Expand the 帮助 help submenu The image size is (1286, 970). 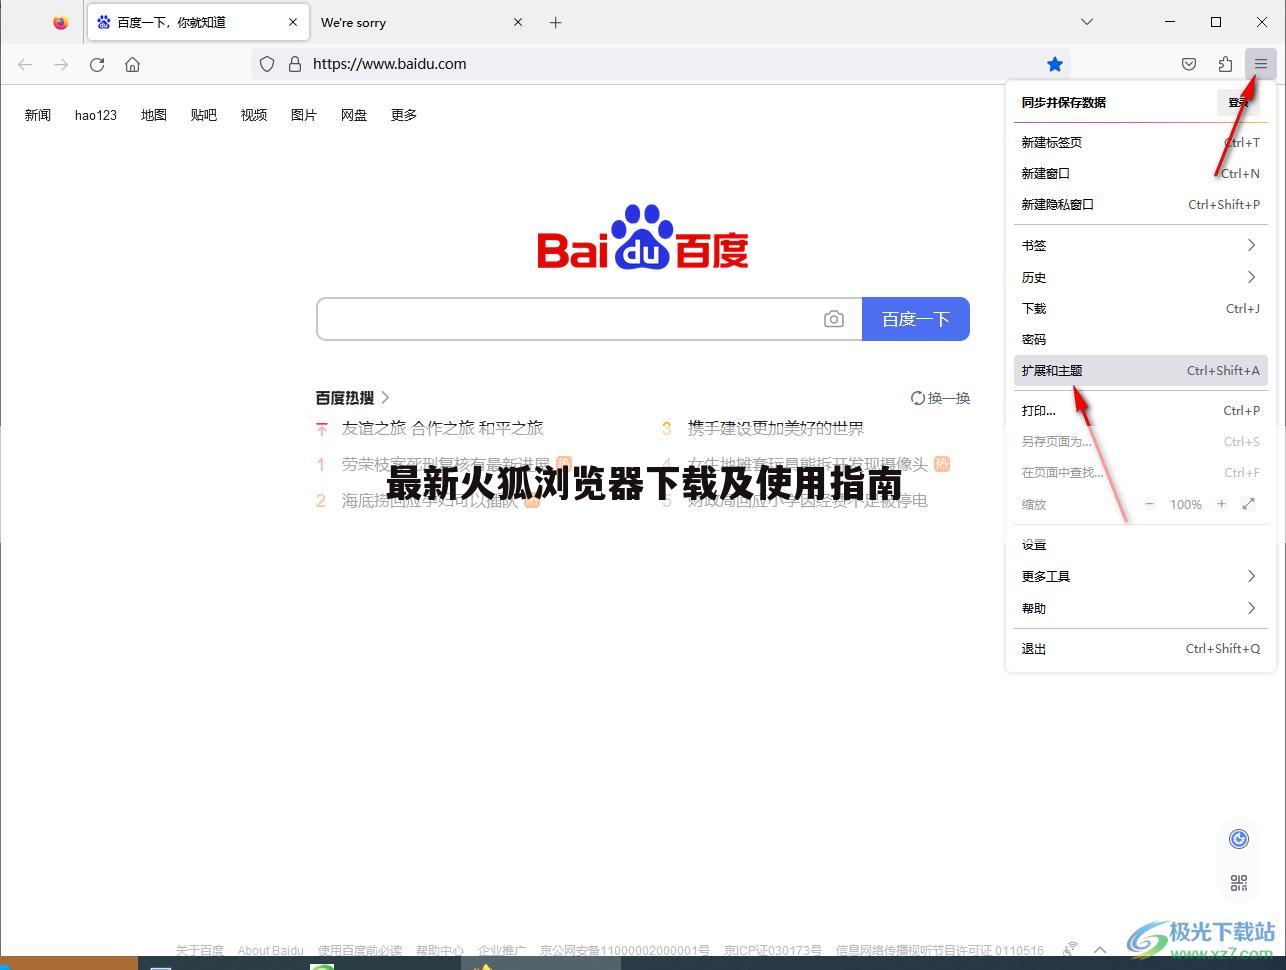[1140, 608]
